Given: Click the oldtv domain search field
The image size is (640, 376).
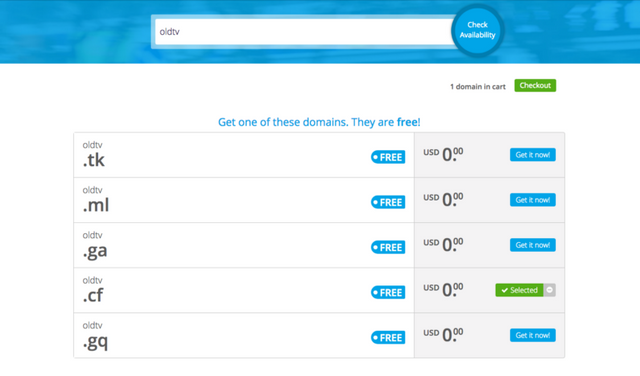Looking at the screenshot, I should click(x=304, y=32).
